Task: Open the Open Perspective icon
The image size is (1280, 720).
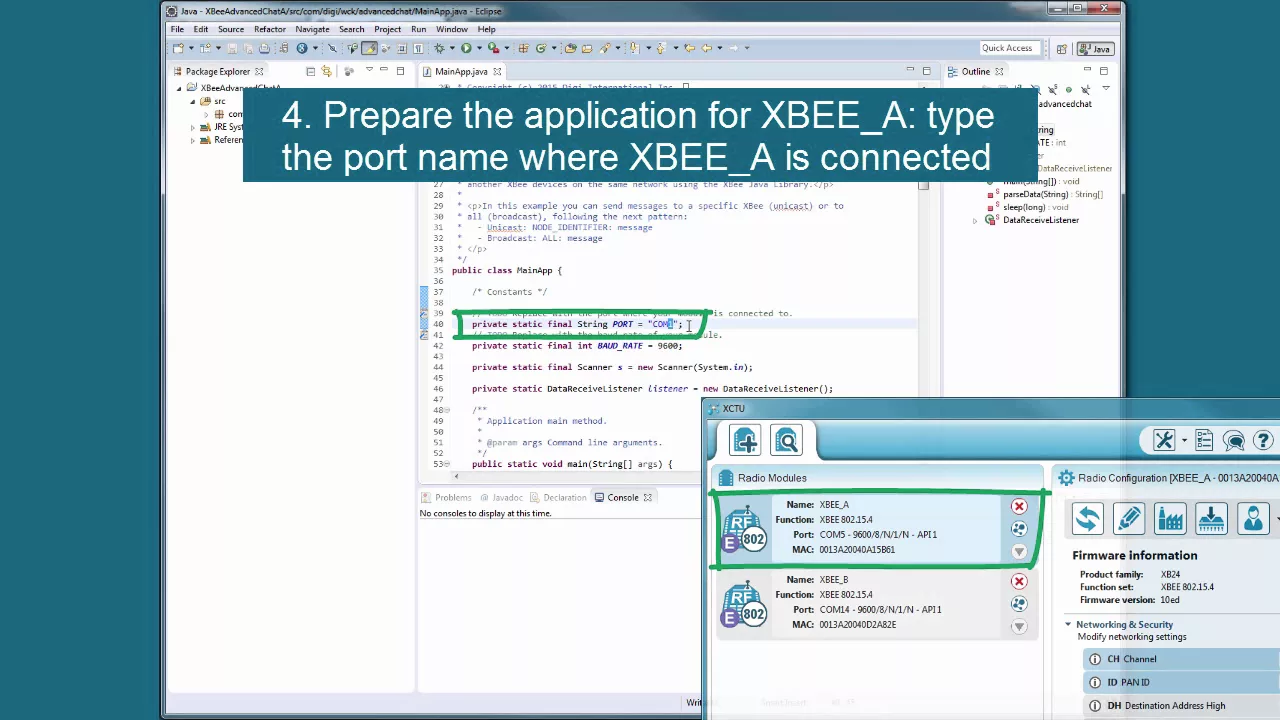Action: click(x=1061, y=48)
